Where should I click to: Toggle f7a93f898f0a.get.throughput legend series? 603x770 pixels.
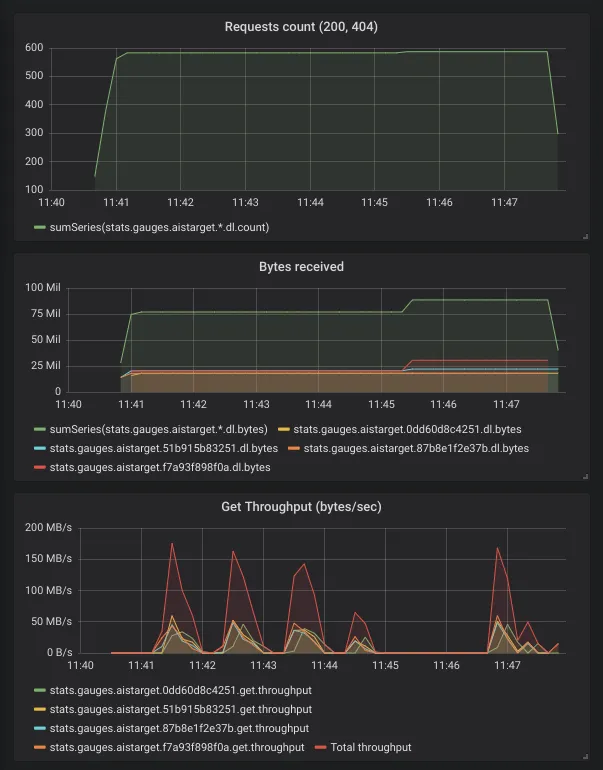tap(177, 747)
